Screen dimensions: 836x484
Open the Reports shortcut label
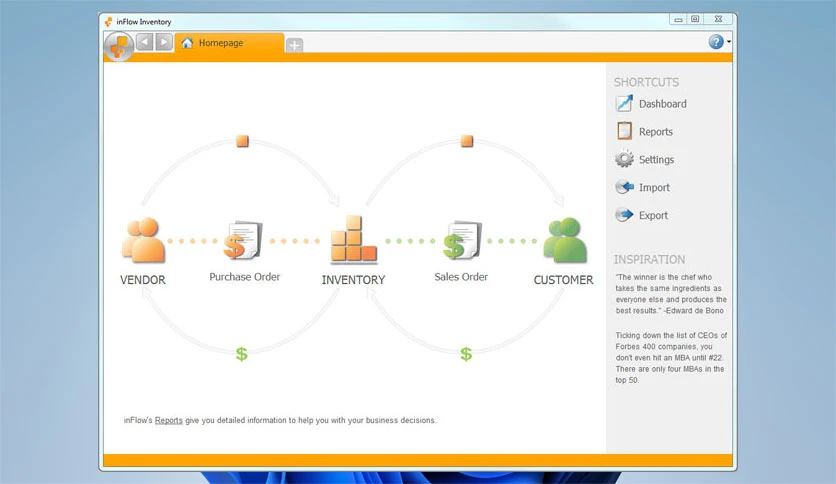[x=656, y=132]
